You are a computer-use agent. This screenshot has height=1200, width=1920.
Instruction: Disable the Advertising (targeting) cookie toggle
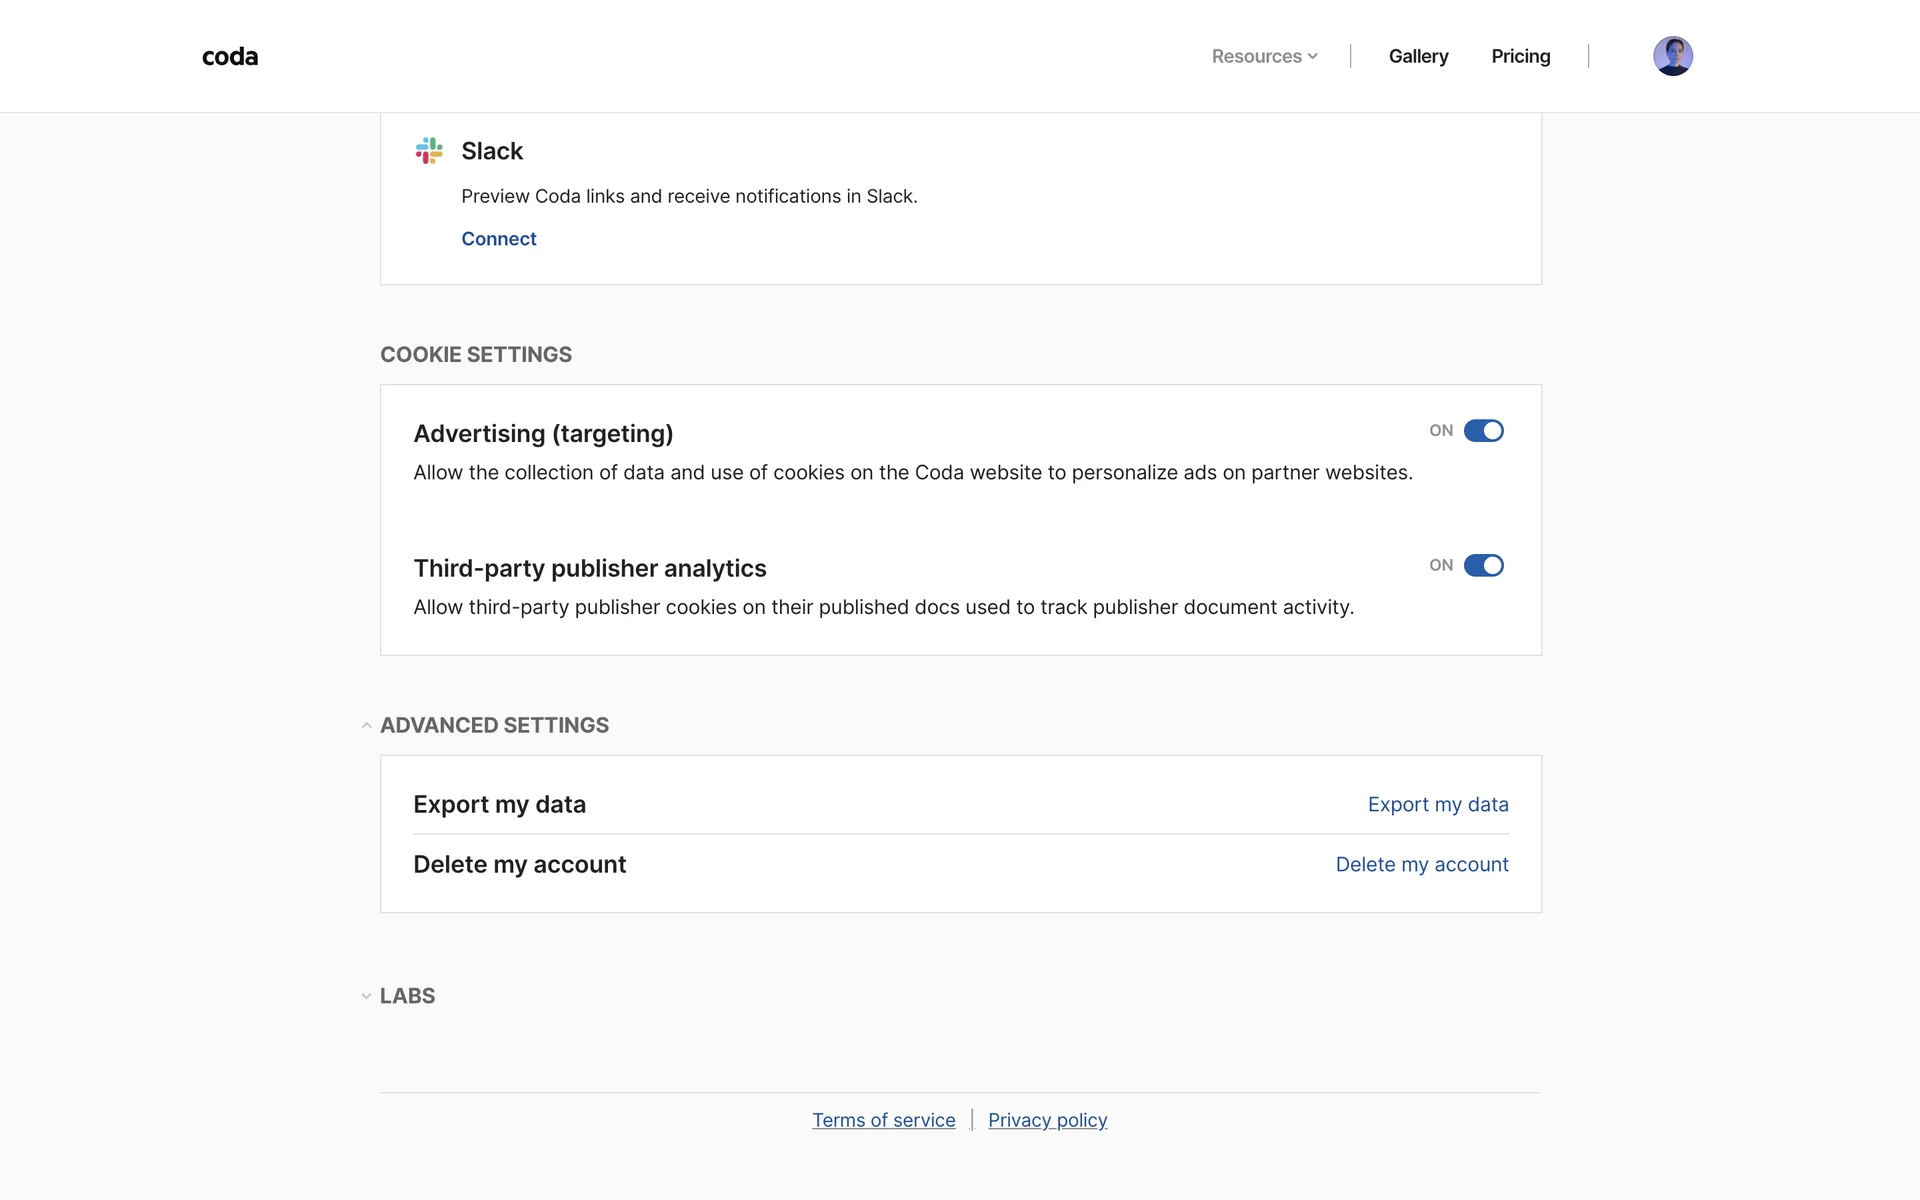[1483, 431]
